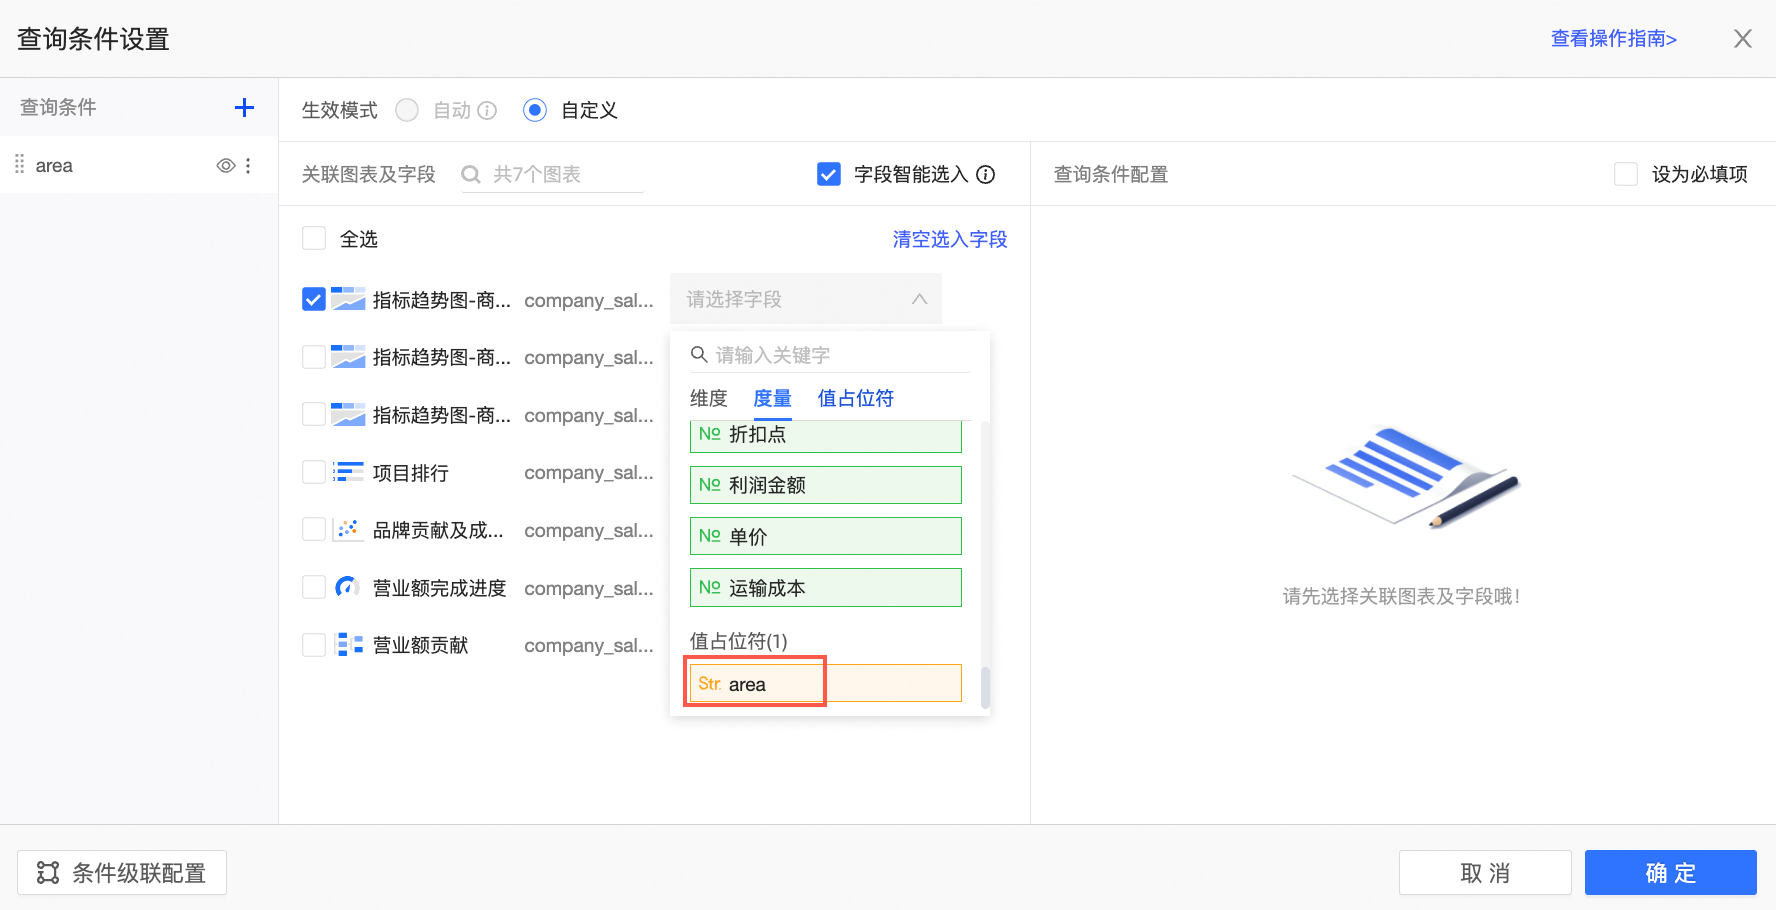This screenshot has height=910, width=1776.
Task: Choose the area placeholder field option
Action: click(x=825, y=684)
